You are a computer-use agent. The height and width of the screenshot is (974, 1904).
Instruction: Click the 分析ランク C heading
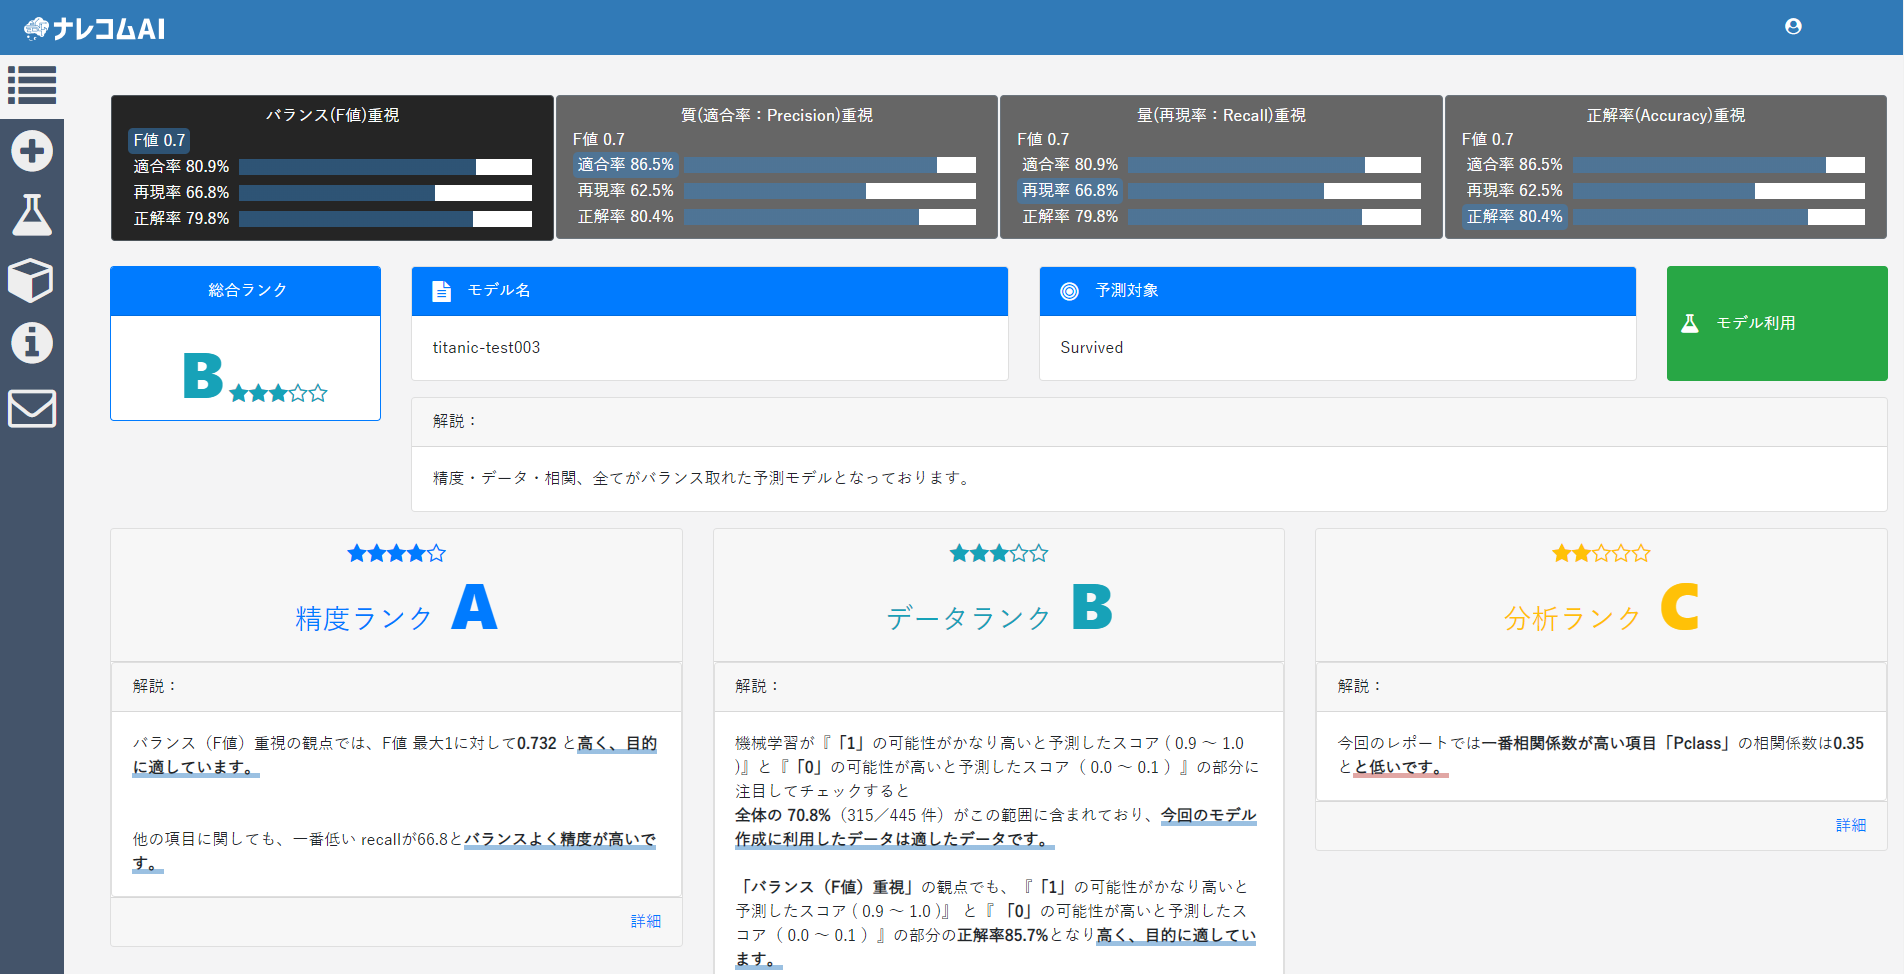(x=1601, y=610)
